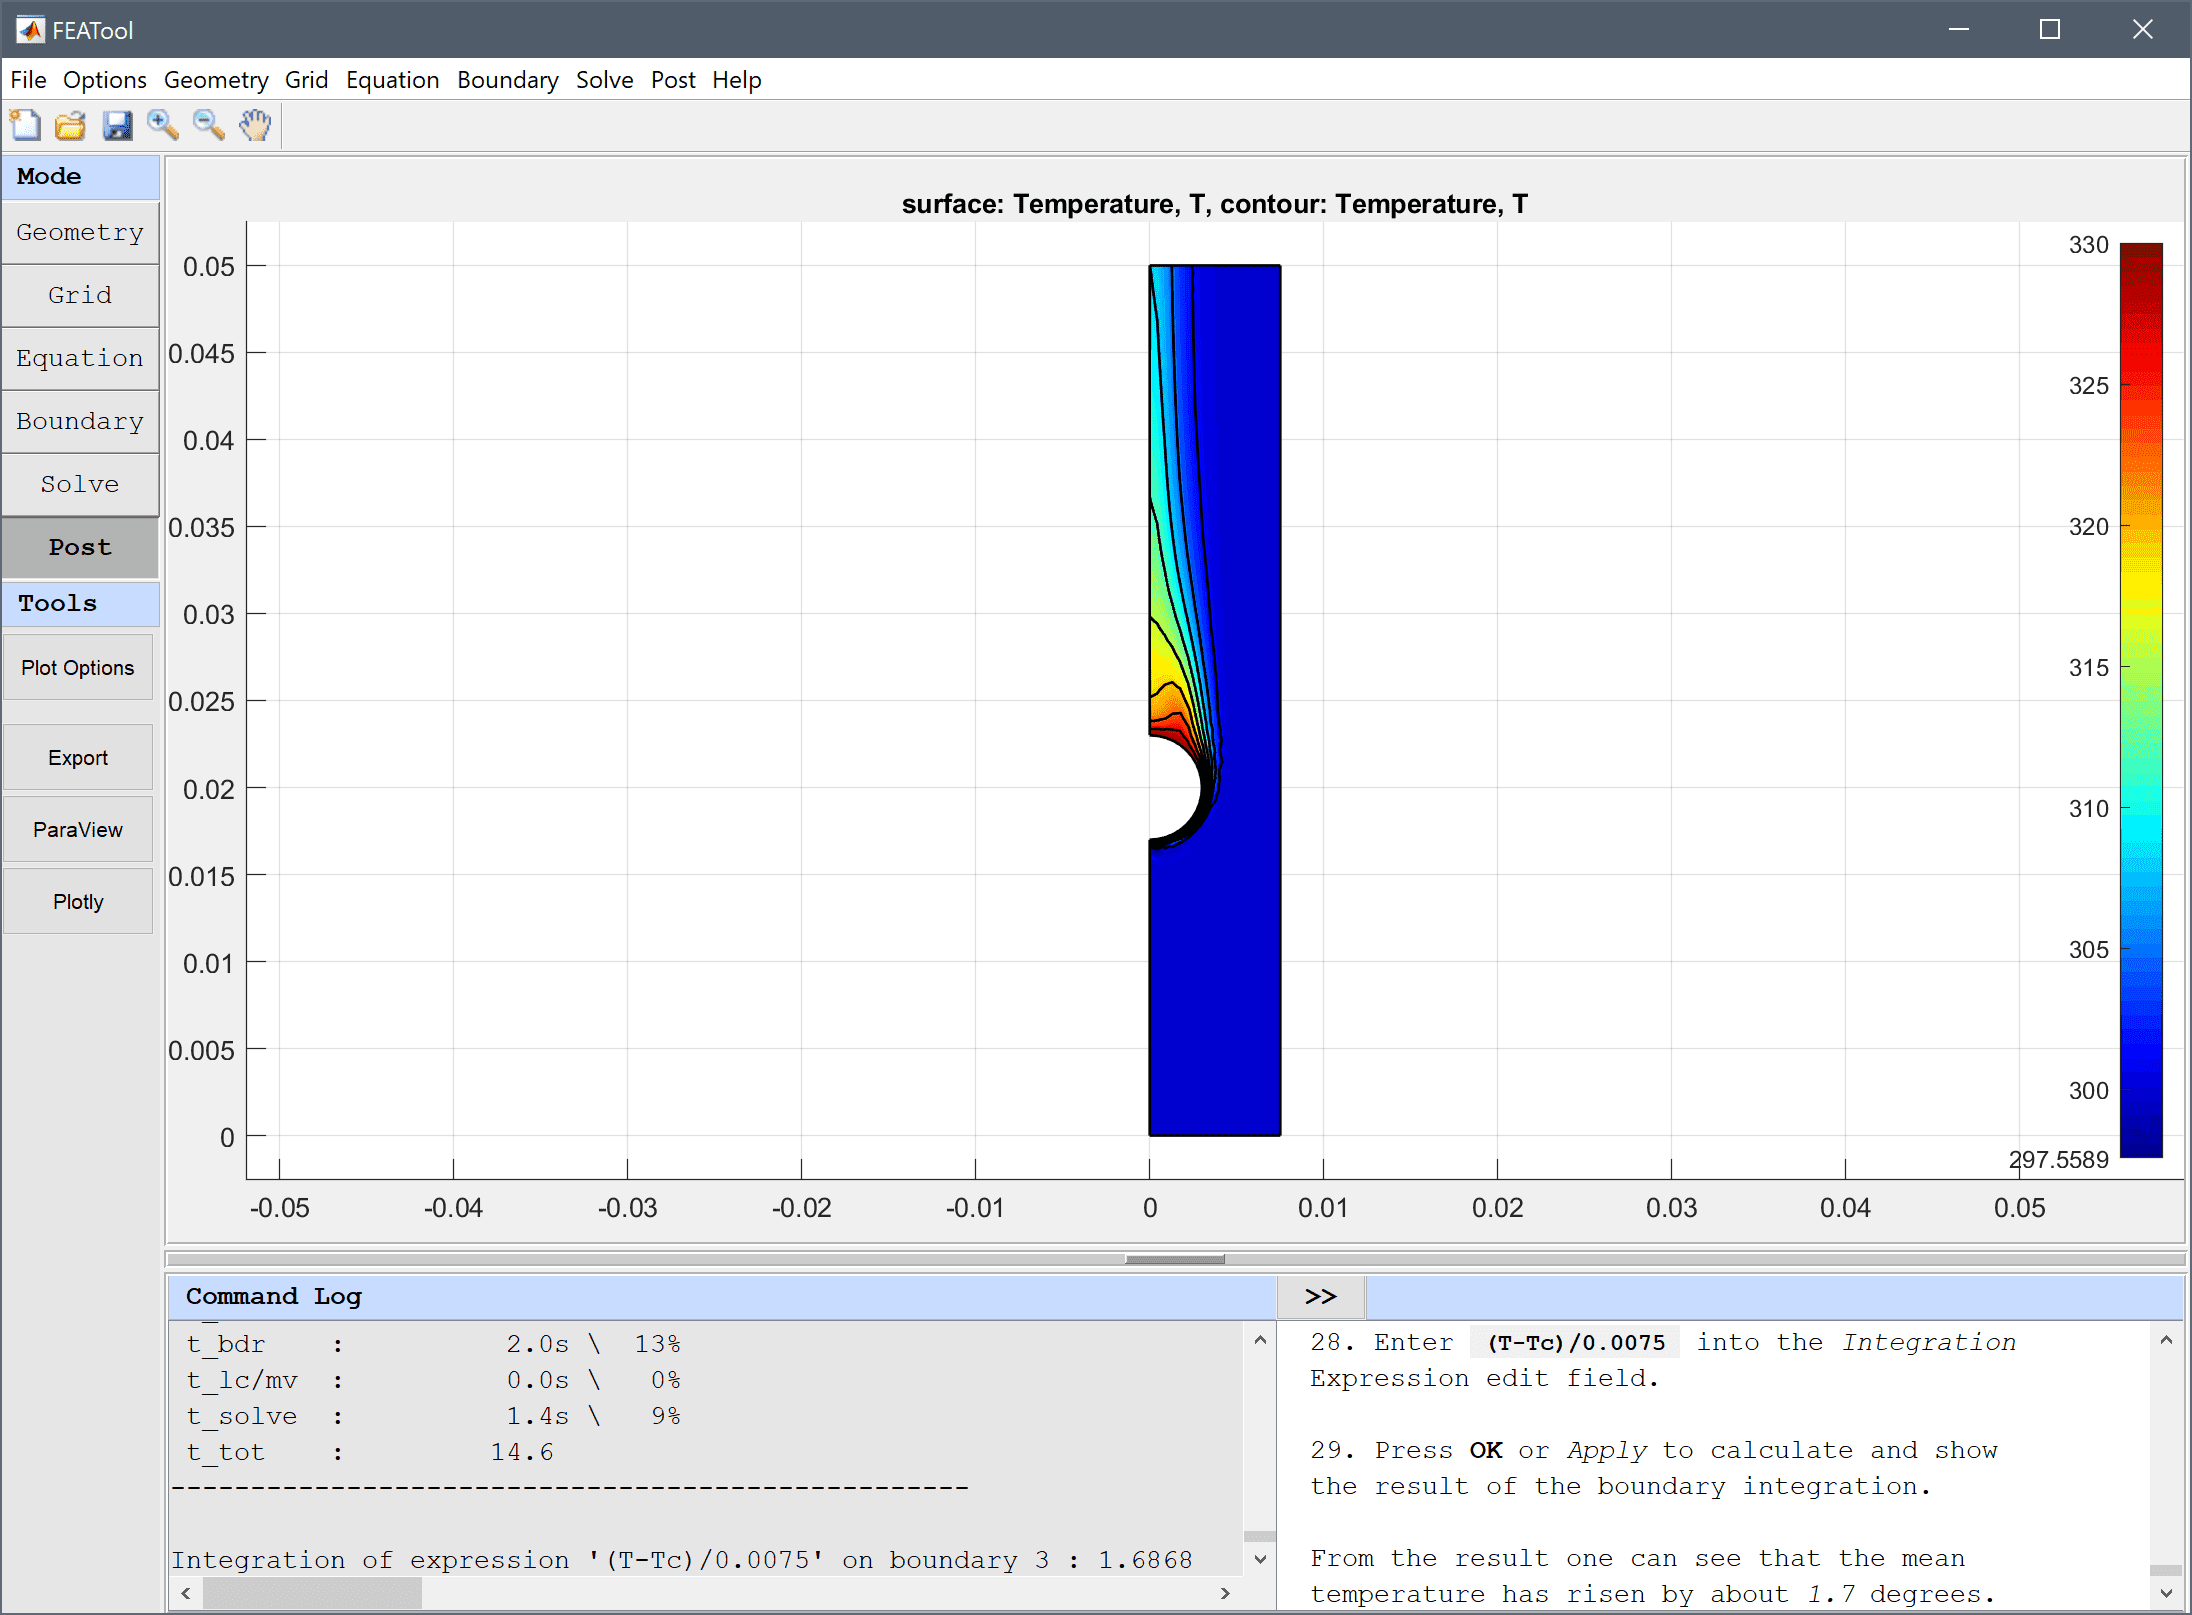Click command log scroll down arrow
The width and height of the screenshot is (2192, 1615).
[x=1260, y=1559]
